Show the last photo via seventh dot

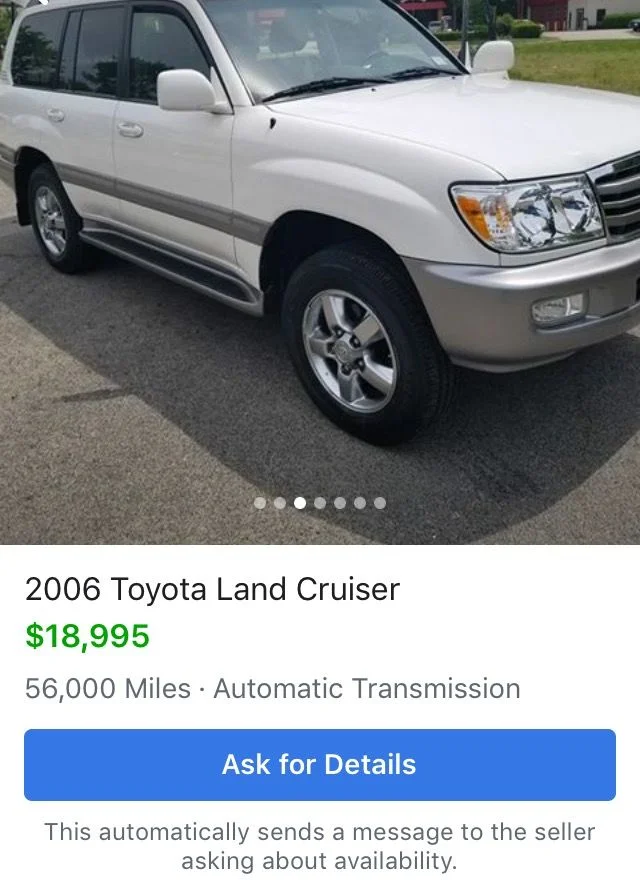tap(380, 503)
